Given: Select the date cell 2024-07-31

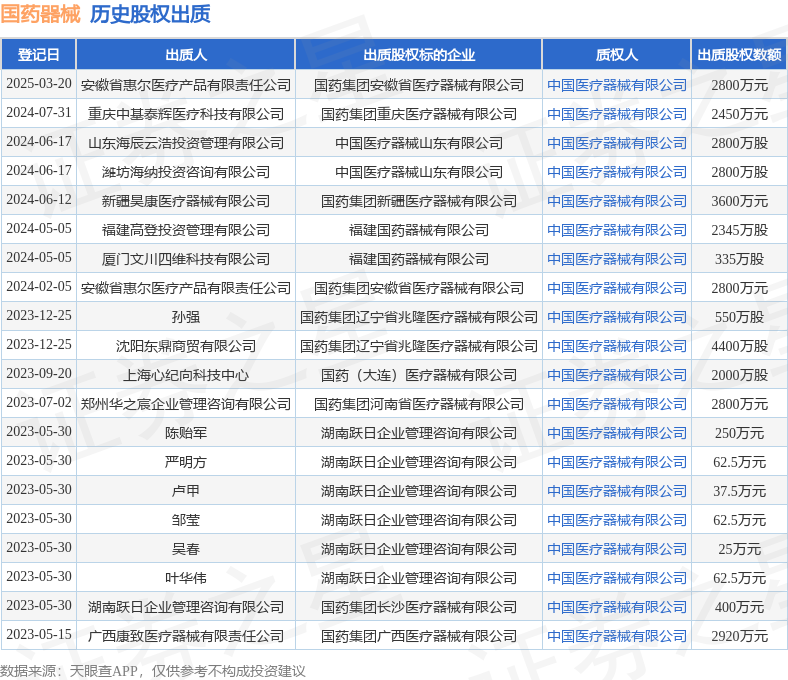Looking at the screenshot, I should [x=39, y=113].
